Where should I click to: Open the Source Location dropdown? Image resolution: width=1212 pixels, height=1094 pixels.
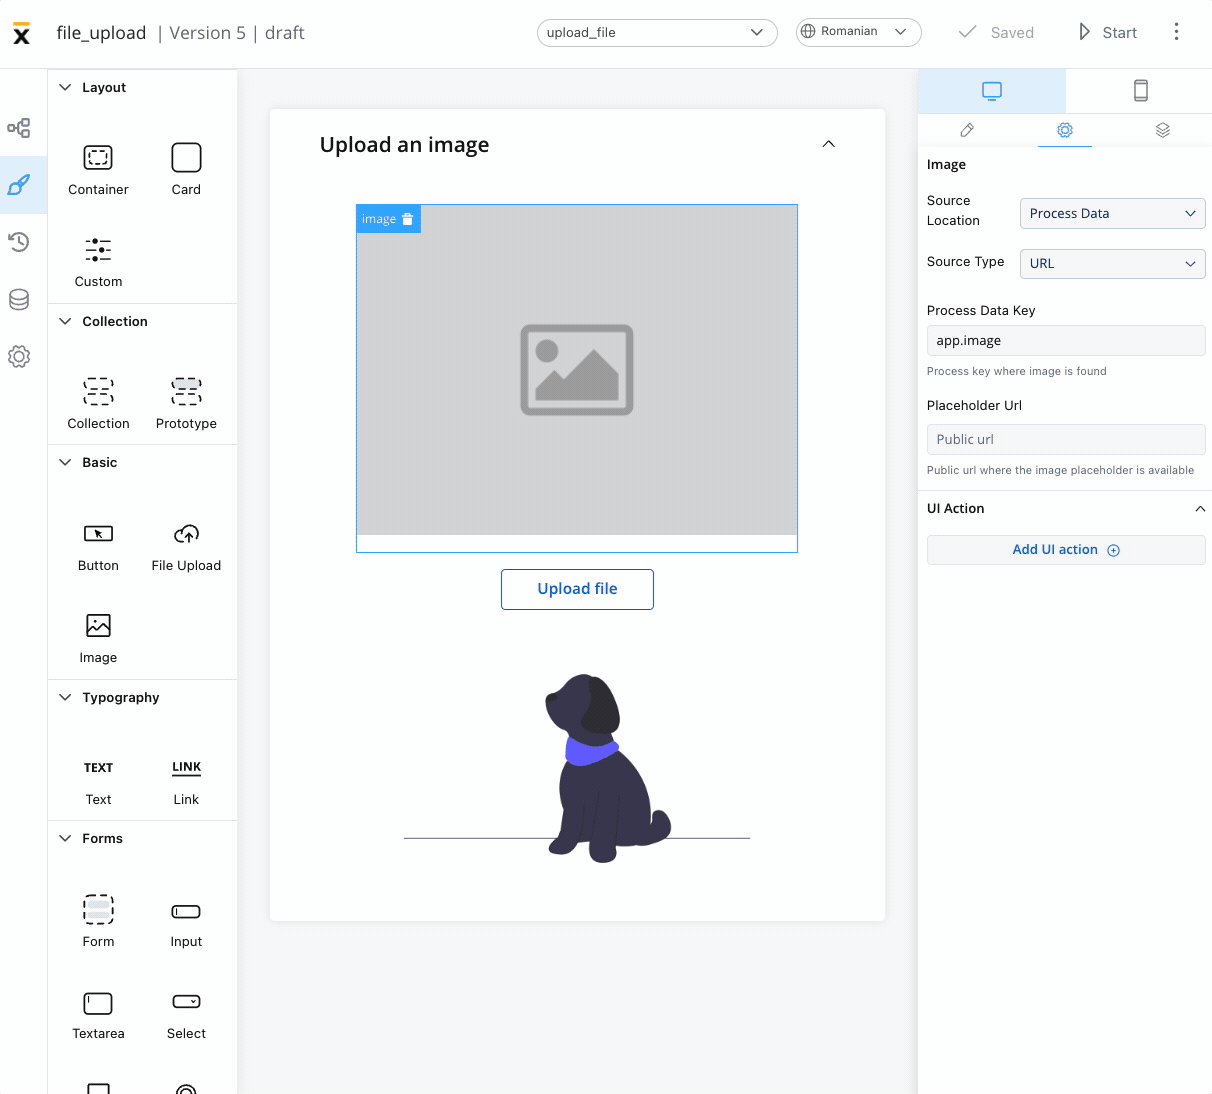pyautogui.click(x=1112, y=213)
